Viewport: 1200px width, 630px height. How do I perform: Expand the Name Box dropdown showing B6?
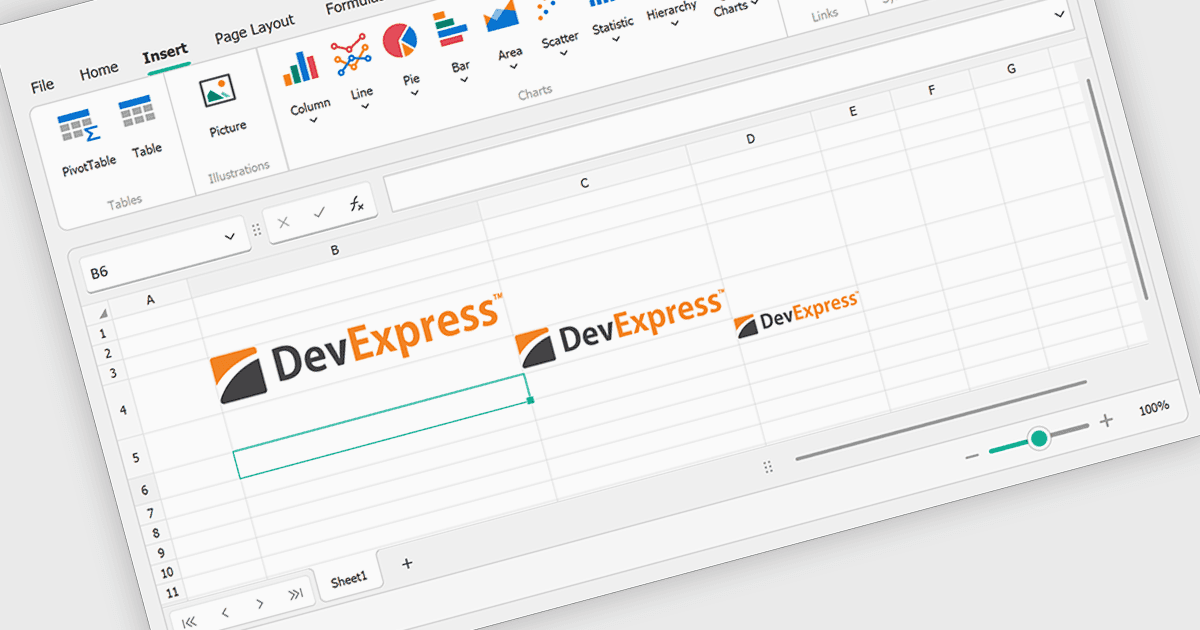[x=230, y=237]
